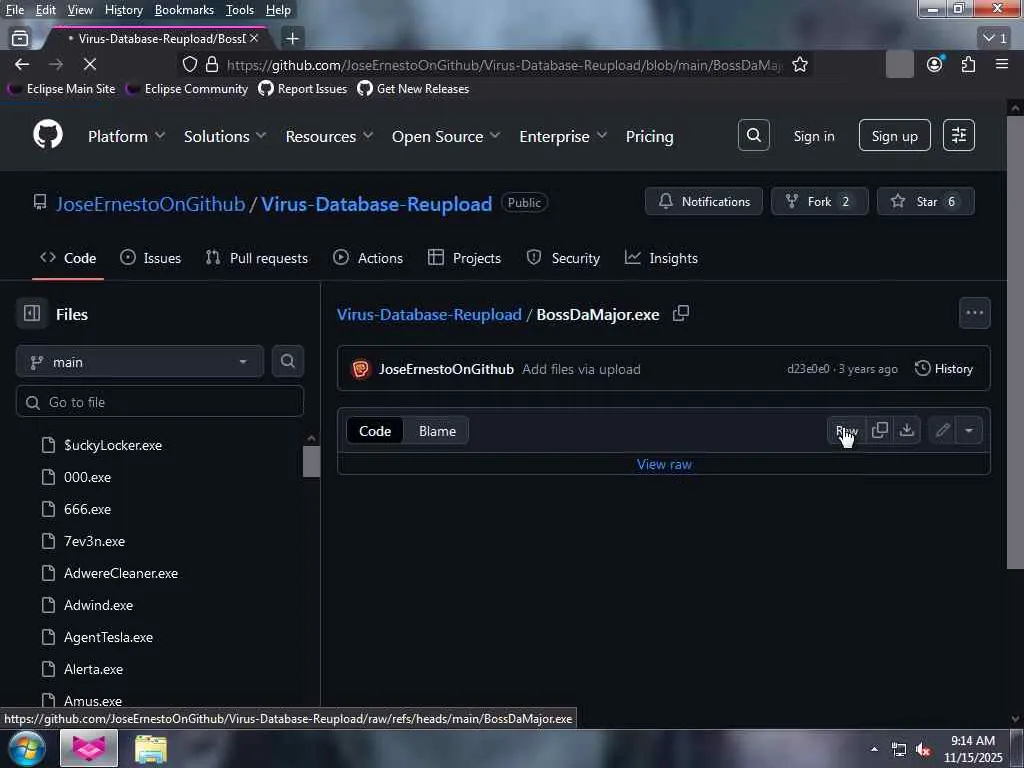Screen dimensions: 1024x768
Task: Open the Actions repository tab
Action: click(368, 258)
